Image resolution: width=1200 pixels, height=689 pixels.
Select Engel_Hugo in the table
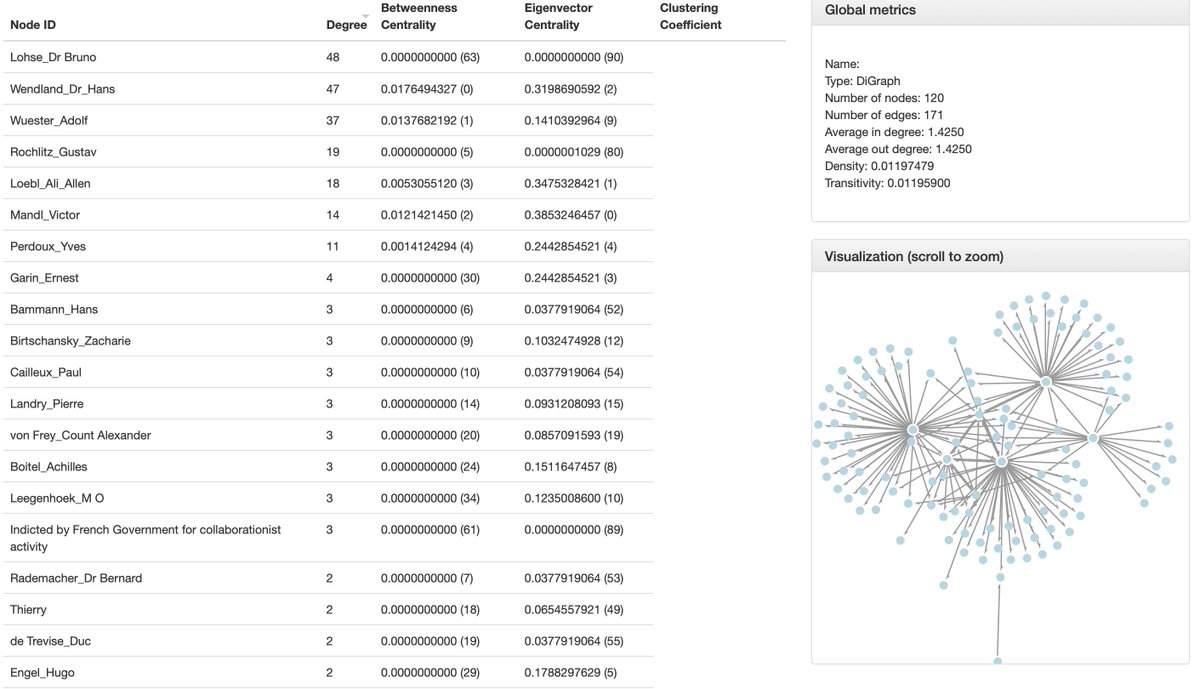coord(42,673)
